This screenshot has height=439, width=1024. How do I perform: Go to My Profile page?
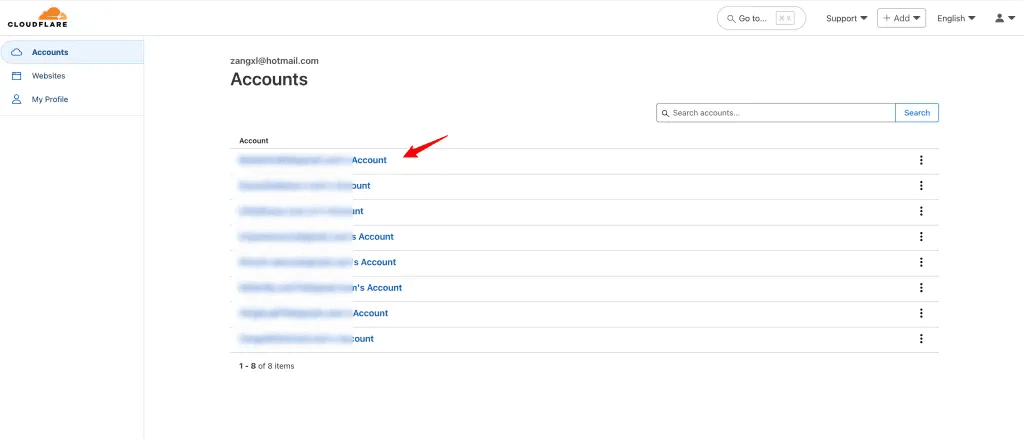(x=50, y=100)
